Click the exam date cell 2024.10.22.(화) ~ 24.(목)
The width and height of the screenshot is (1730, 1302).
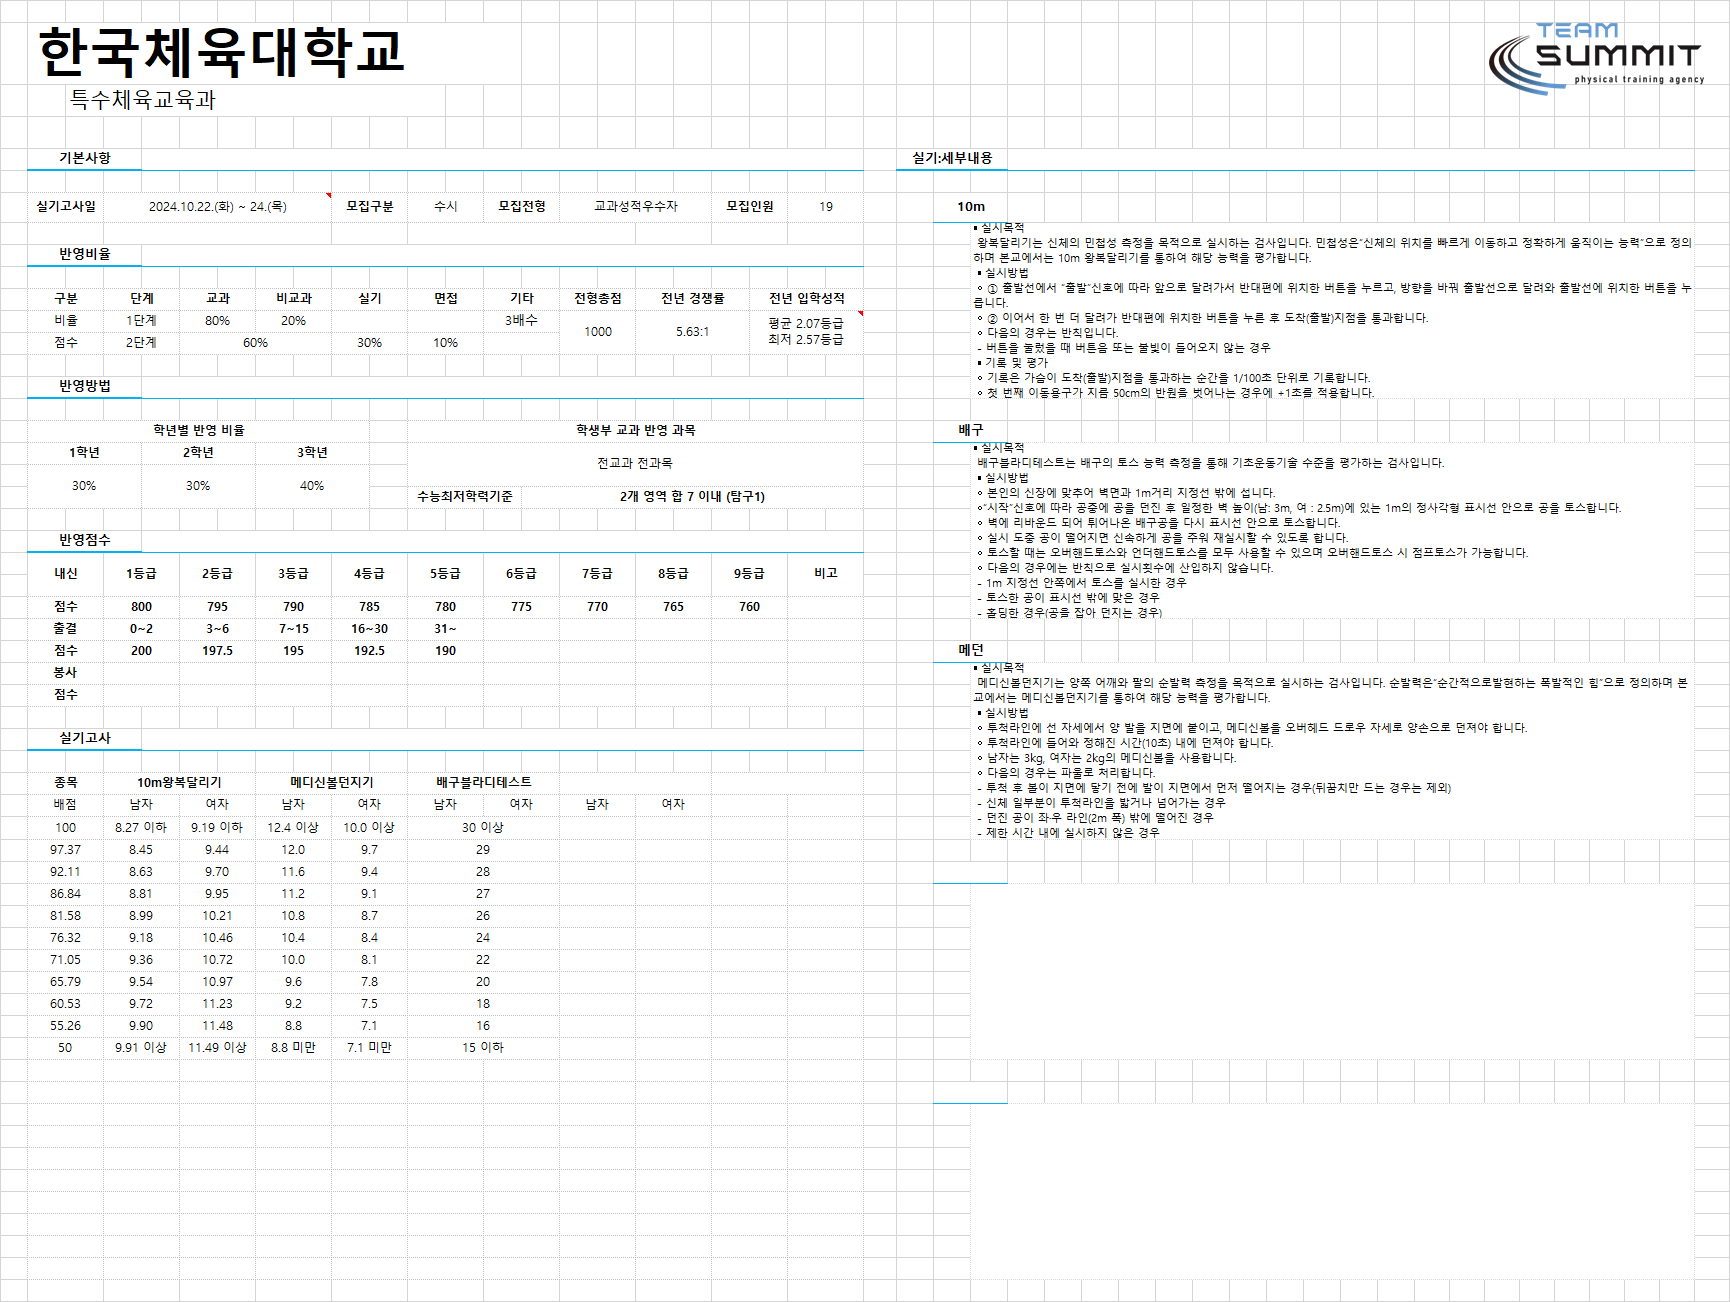click(x=218, y=207)
